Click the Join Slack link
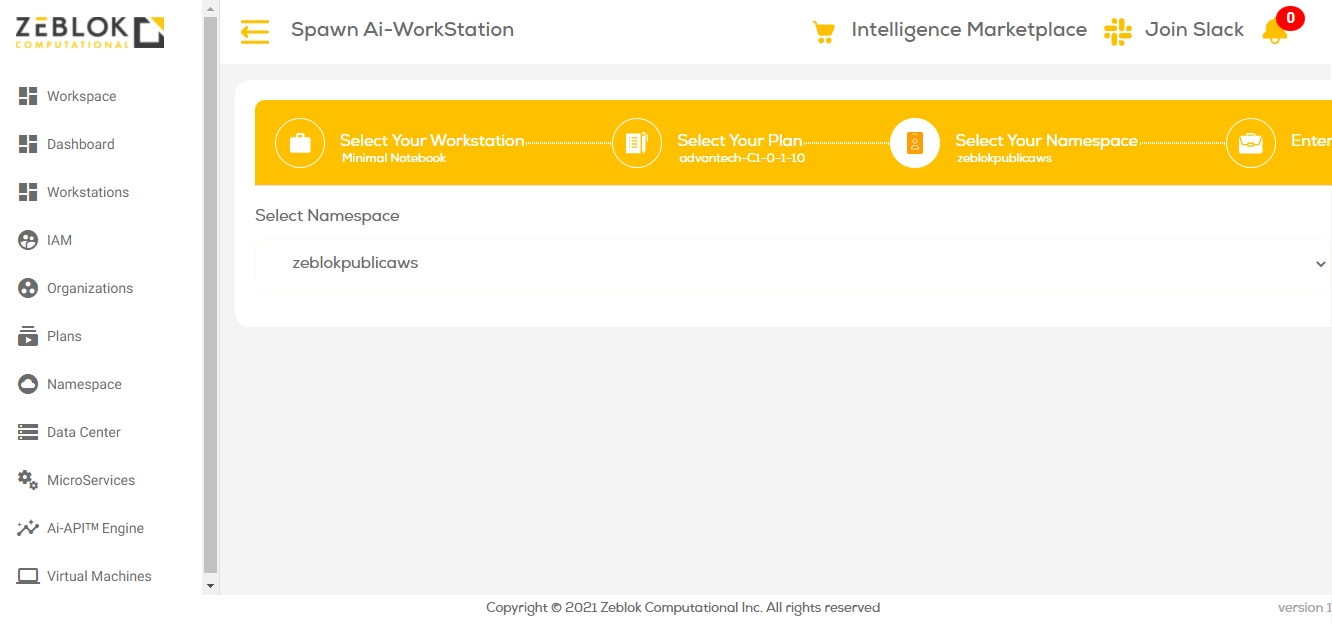This screenshot has width=1332, height=624. 1194,30
